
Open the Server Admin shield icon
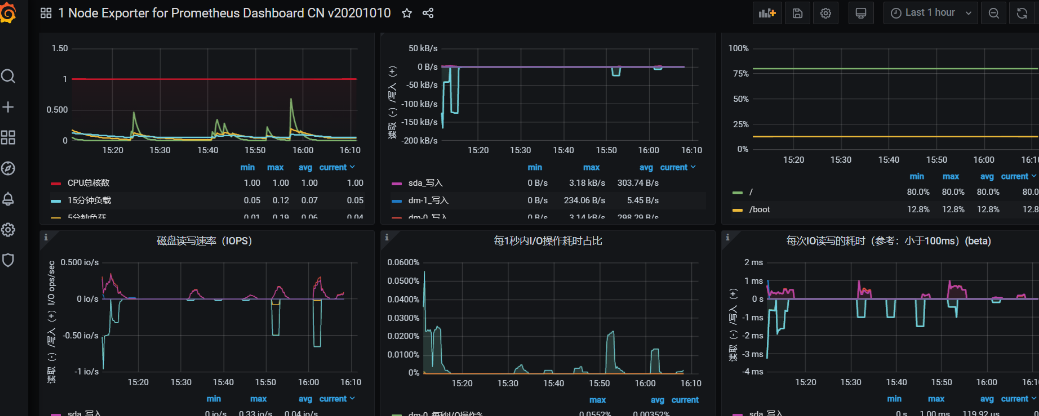pyautogui.click(x=8, y=260)
